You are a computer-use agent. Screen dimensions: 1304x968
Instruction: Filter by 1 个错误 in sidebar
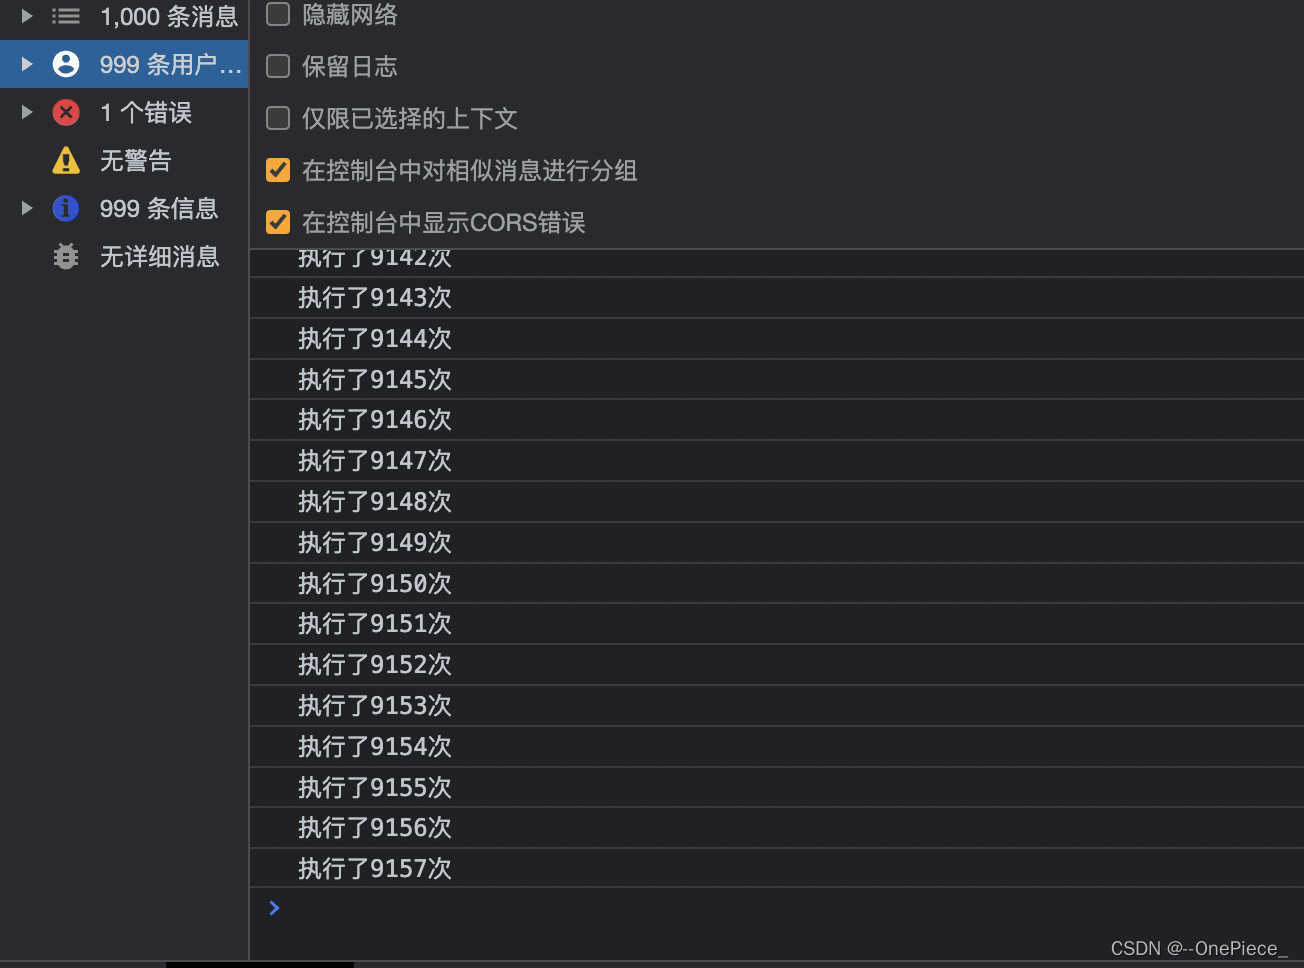[124, 112]
